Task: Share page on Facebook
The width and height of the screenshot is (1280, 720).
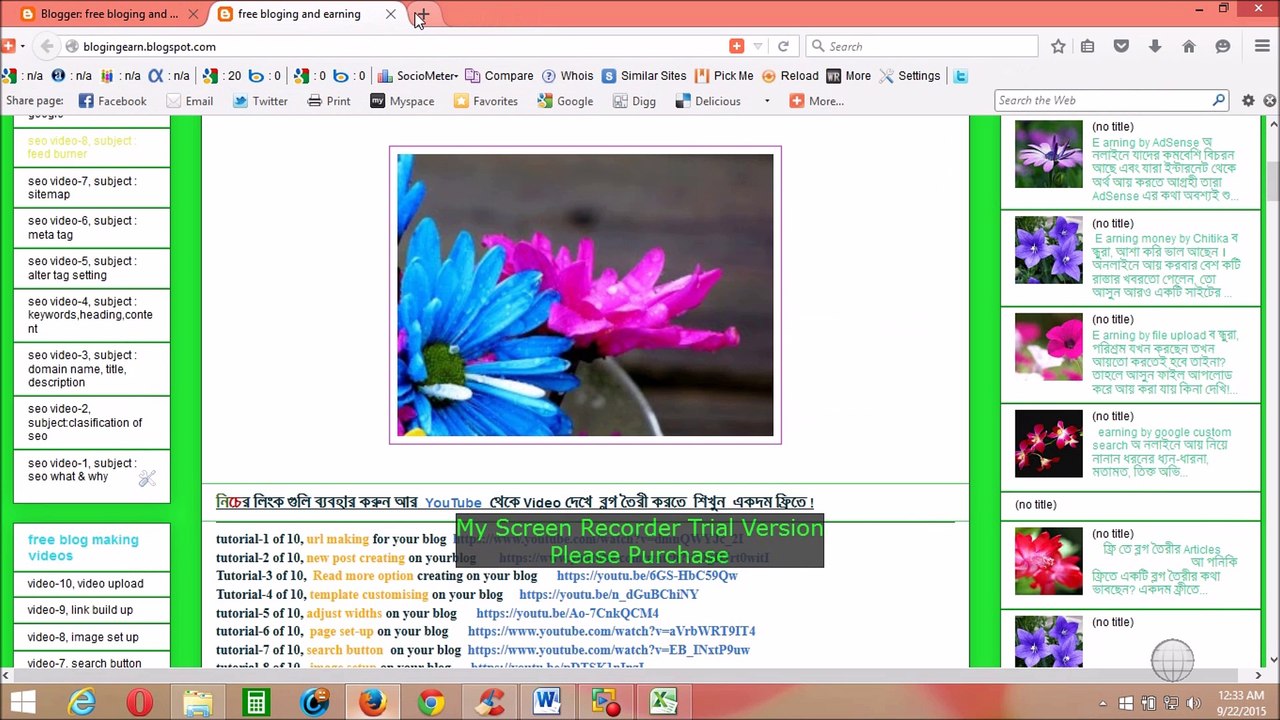Action: pos(113,101)
